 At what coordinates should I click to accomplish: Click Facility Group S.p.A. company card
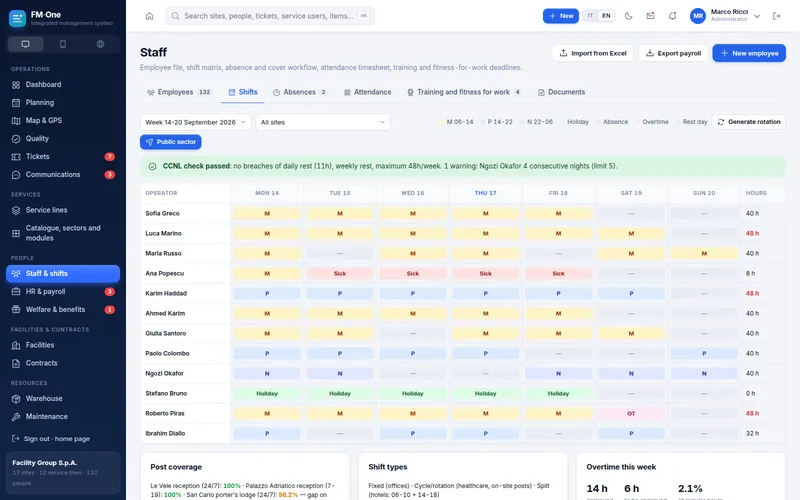(63, 472)
